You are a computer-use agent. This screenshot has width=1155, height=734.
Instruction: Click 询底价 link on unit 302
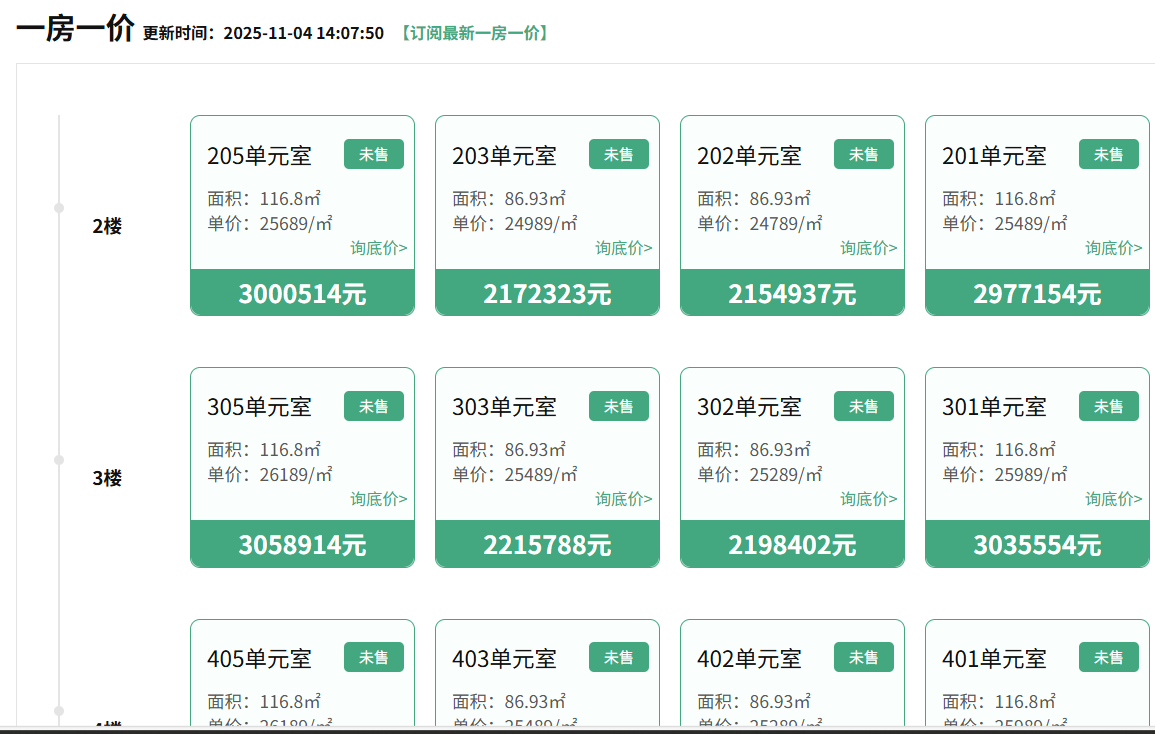[869, 499]
